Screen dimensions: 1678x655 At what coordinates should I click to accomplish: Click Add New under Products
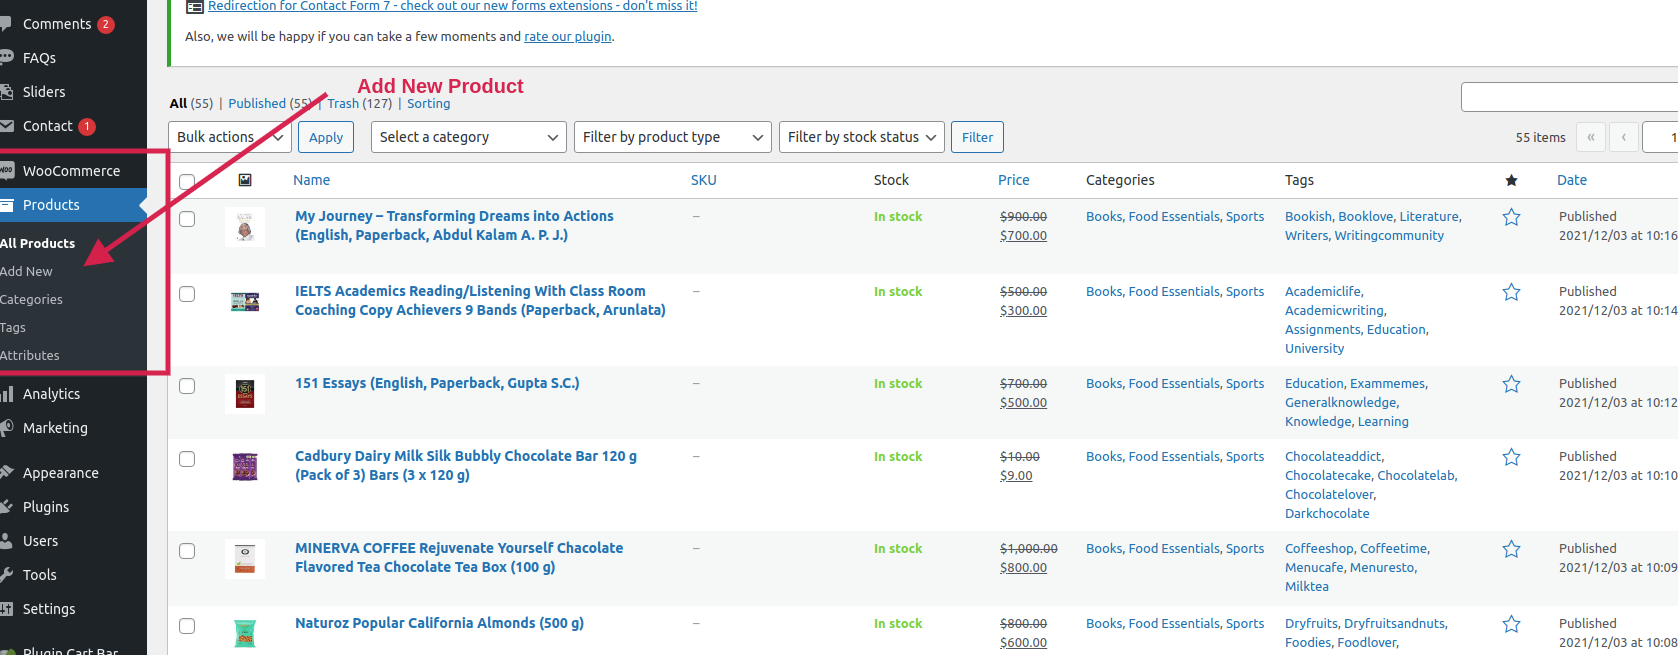27,271
